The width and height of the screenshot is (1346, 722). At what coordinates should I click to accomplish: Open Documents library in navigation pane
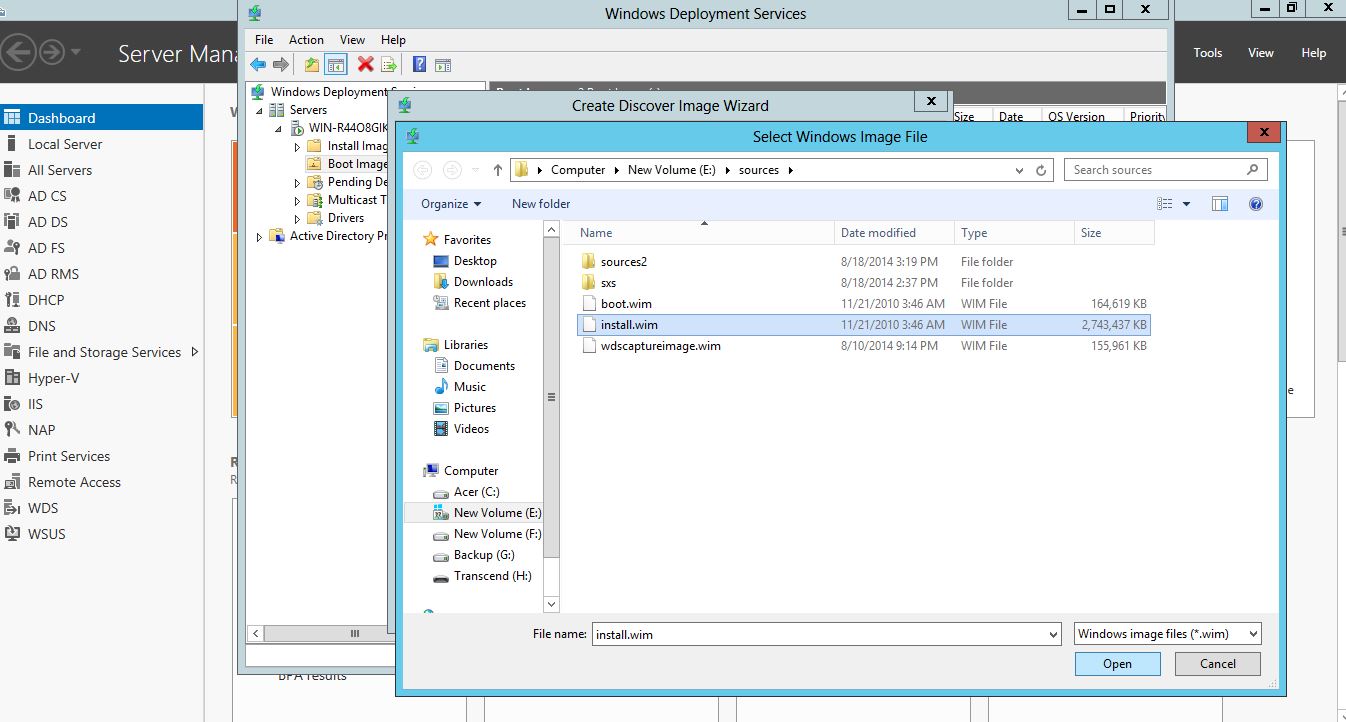tap(484, 366)
